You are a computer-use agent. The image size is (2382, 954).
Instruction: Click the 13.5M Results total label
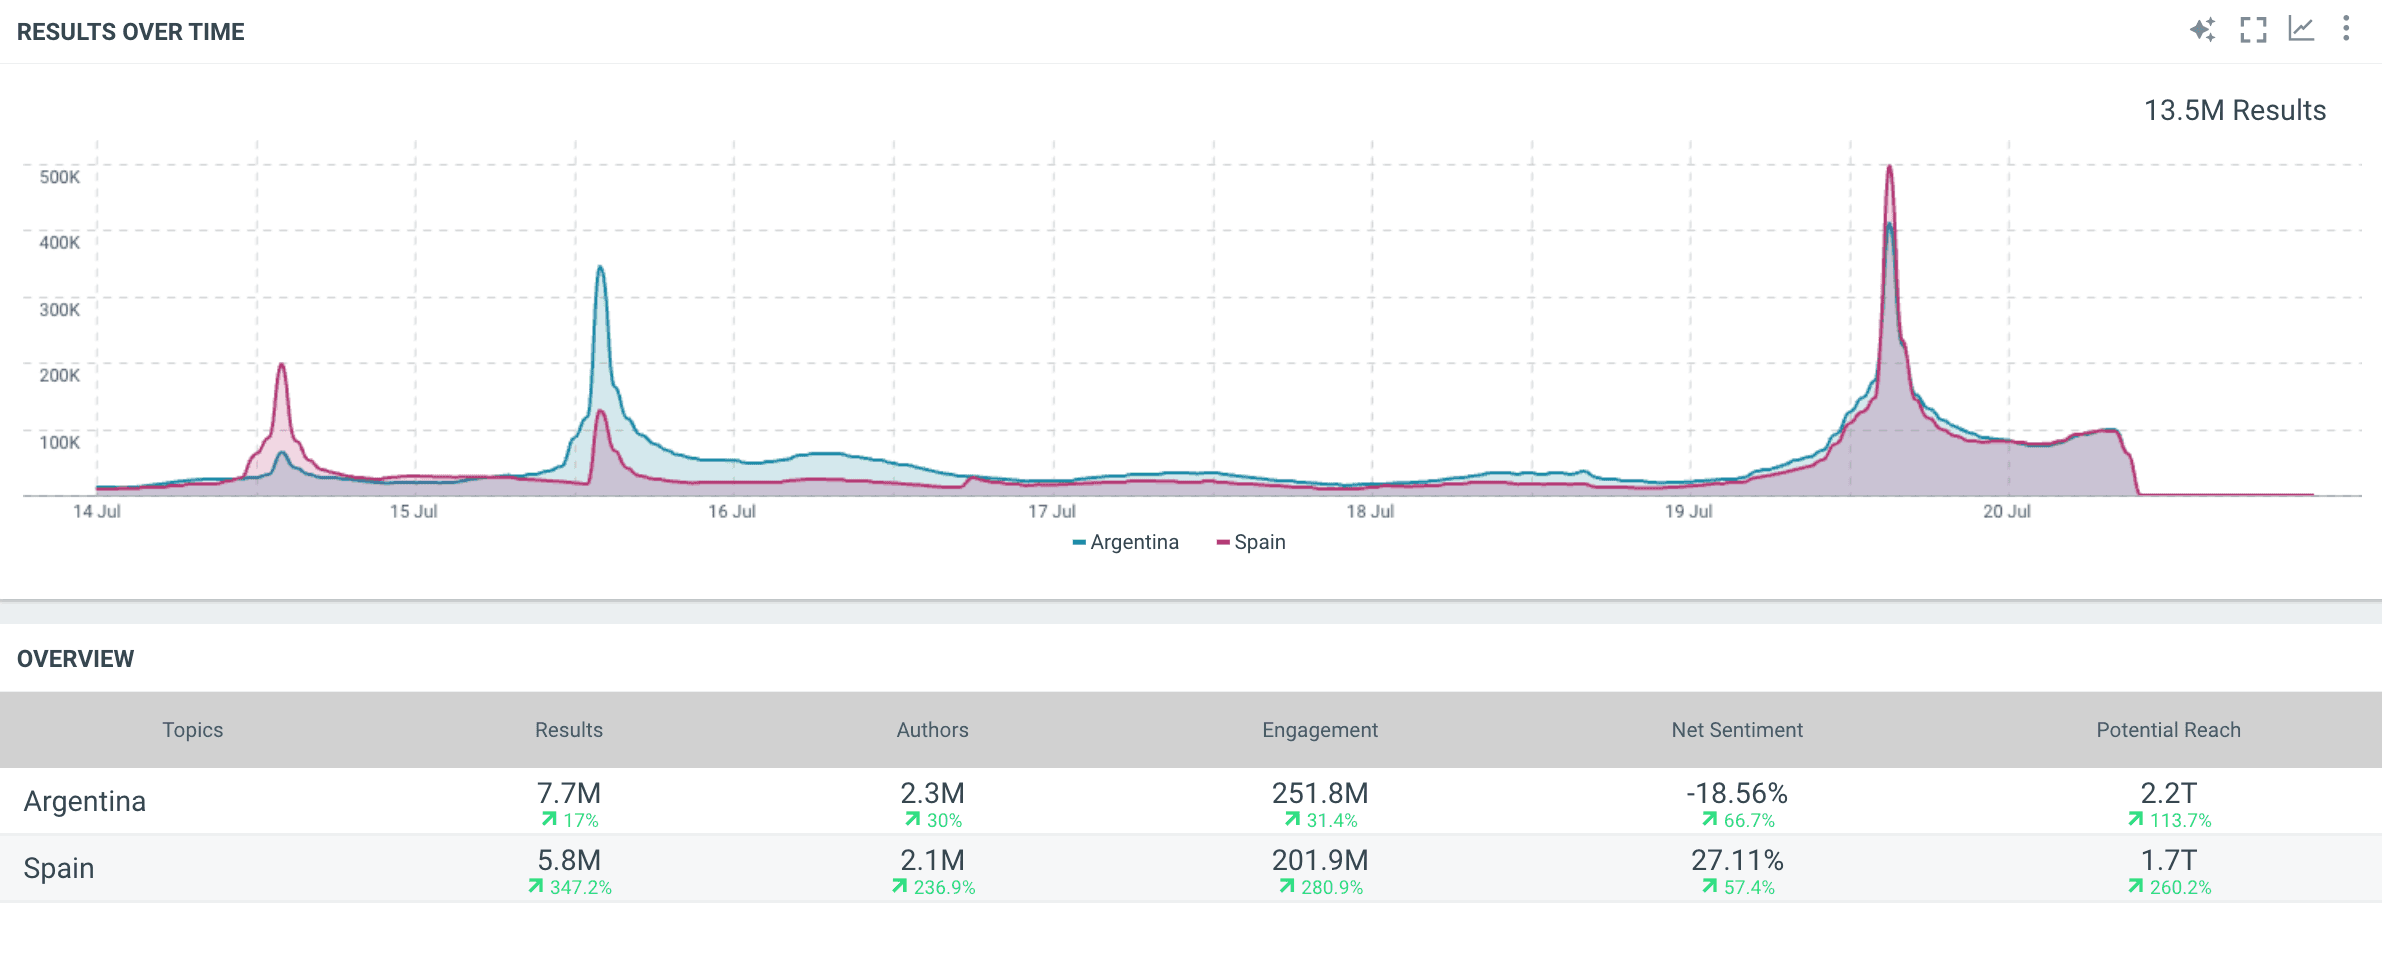[2235, 110]
